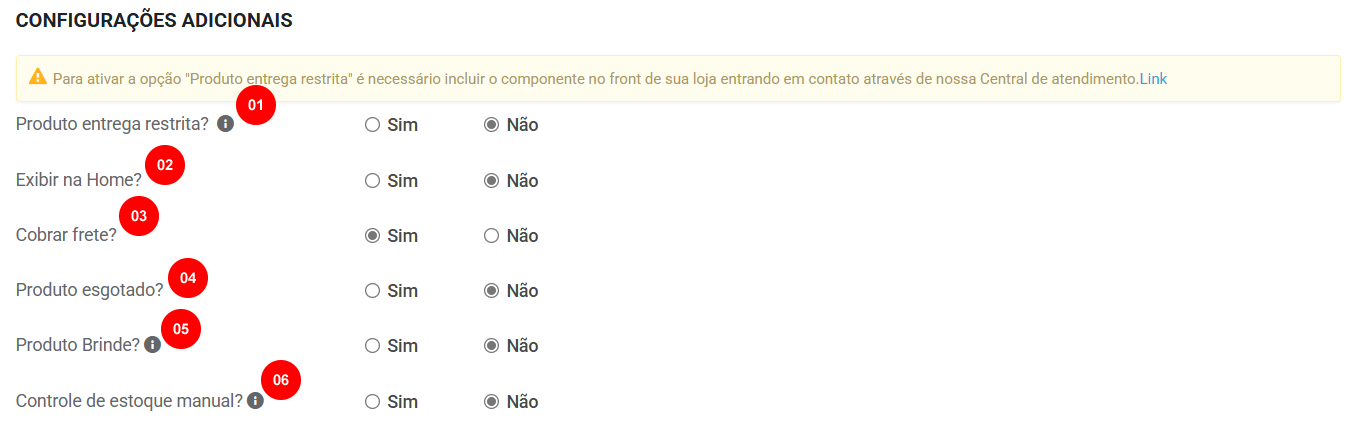
Task: Open the Link in the warning banner
Action: [x=1153, y=78]
